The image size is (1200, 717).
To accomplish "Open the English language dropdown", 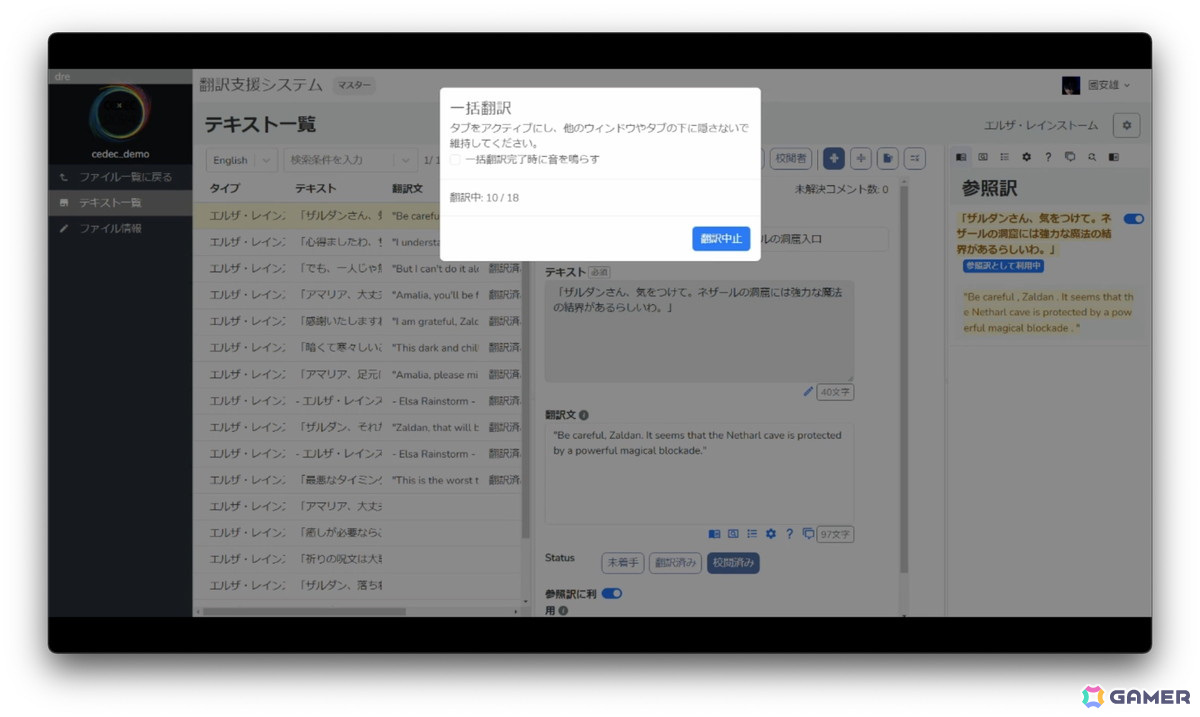I will (242, 160).
